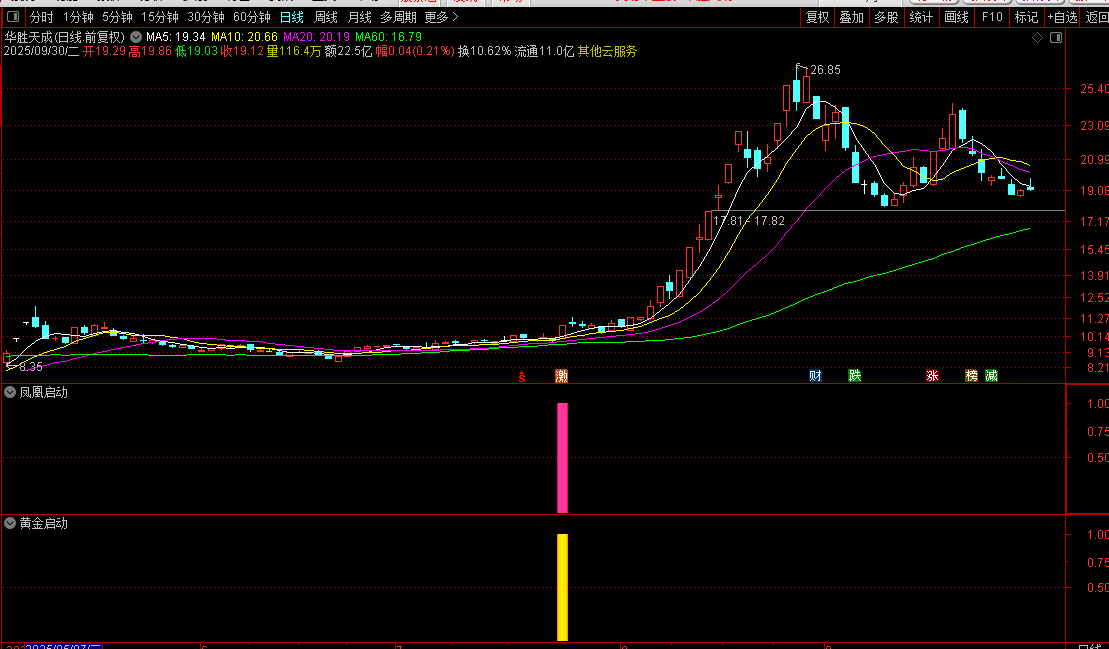The image size is (1109, 649).
Task: Click the MA60: 16.79 label
Action: [x=388, y=37]
